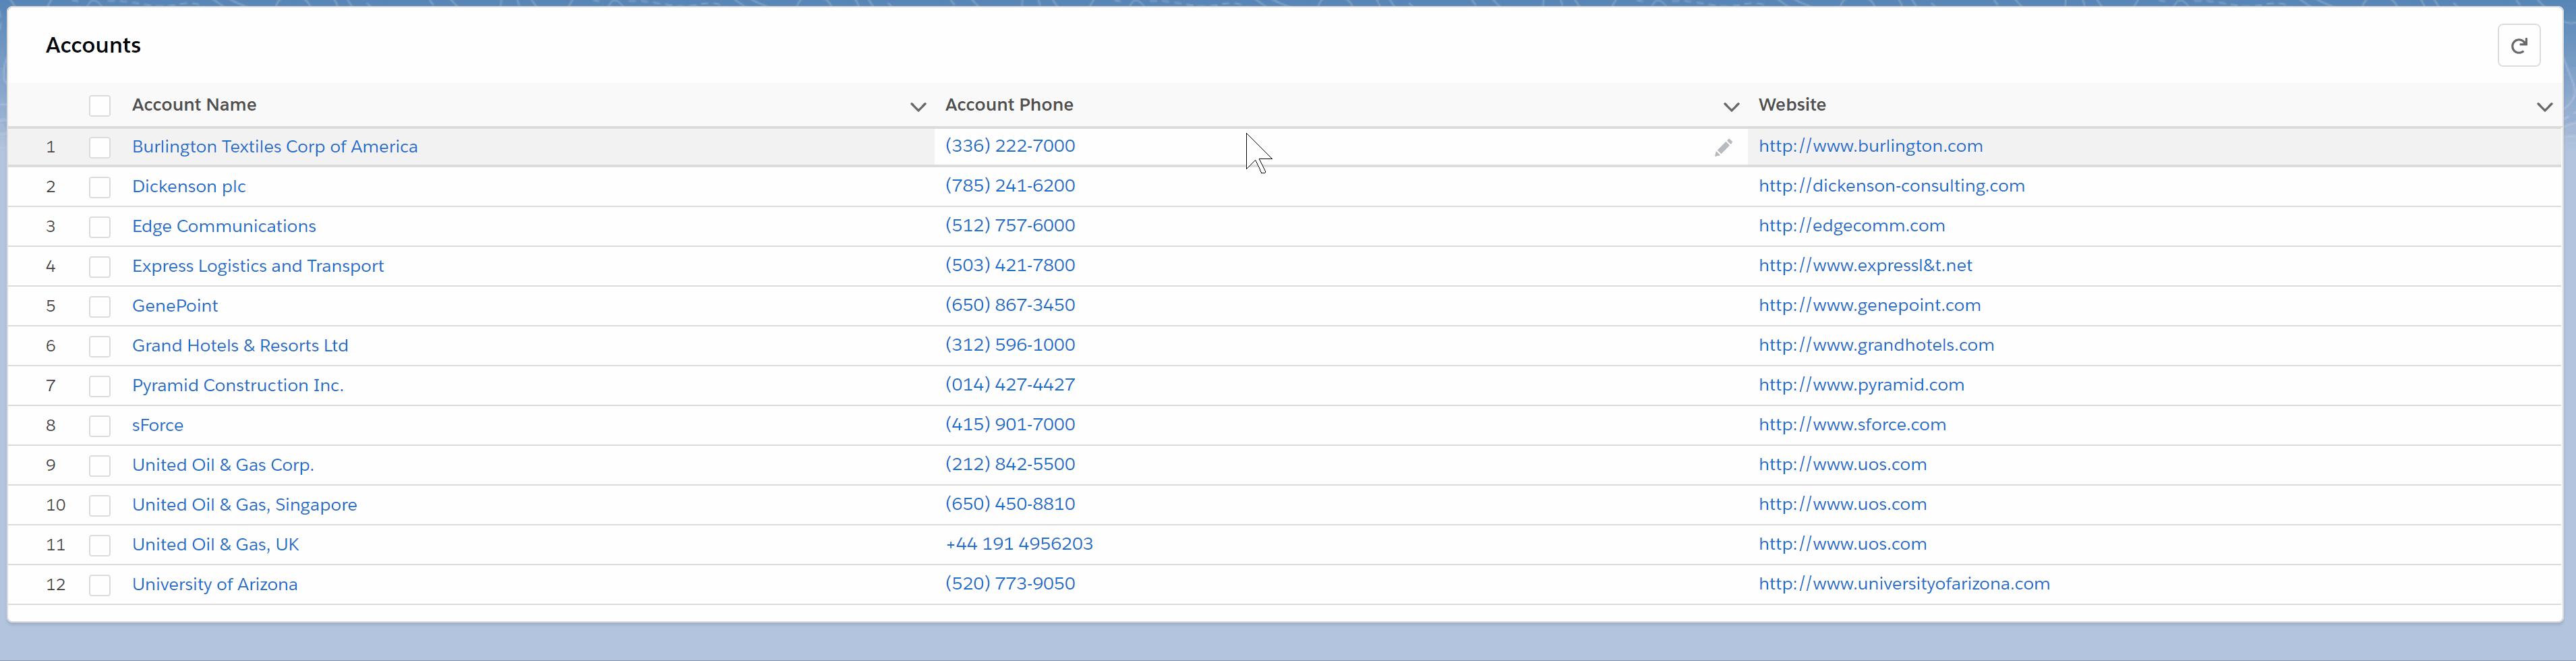Visit uos.com link in Singapore row
The image size is (2576, 661).
coord(1842,504)
